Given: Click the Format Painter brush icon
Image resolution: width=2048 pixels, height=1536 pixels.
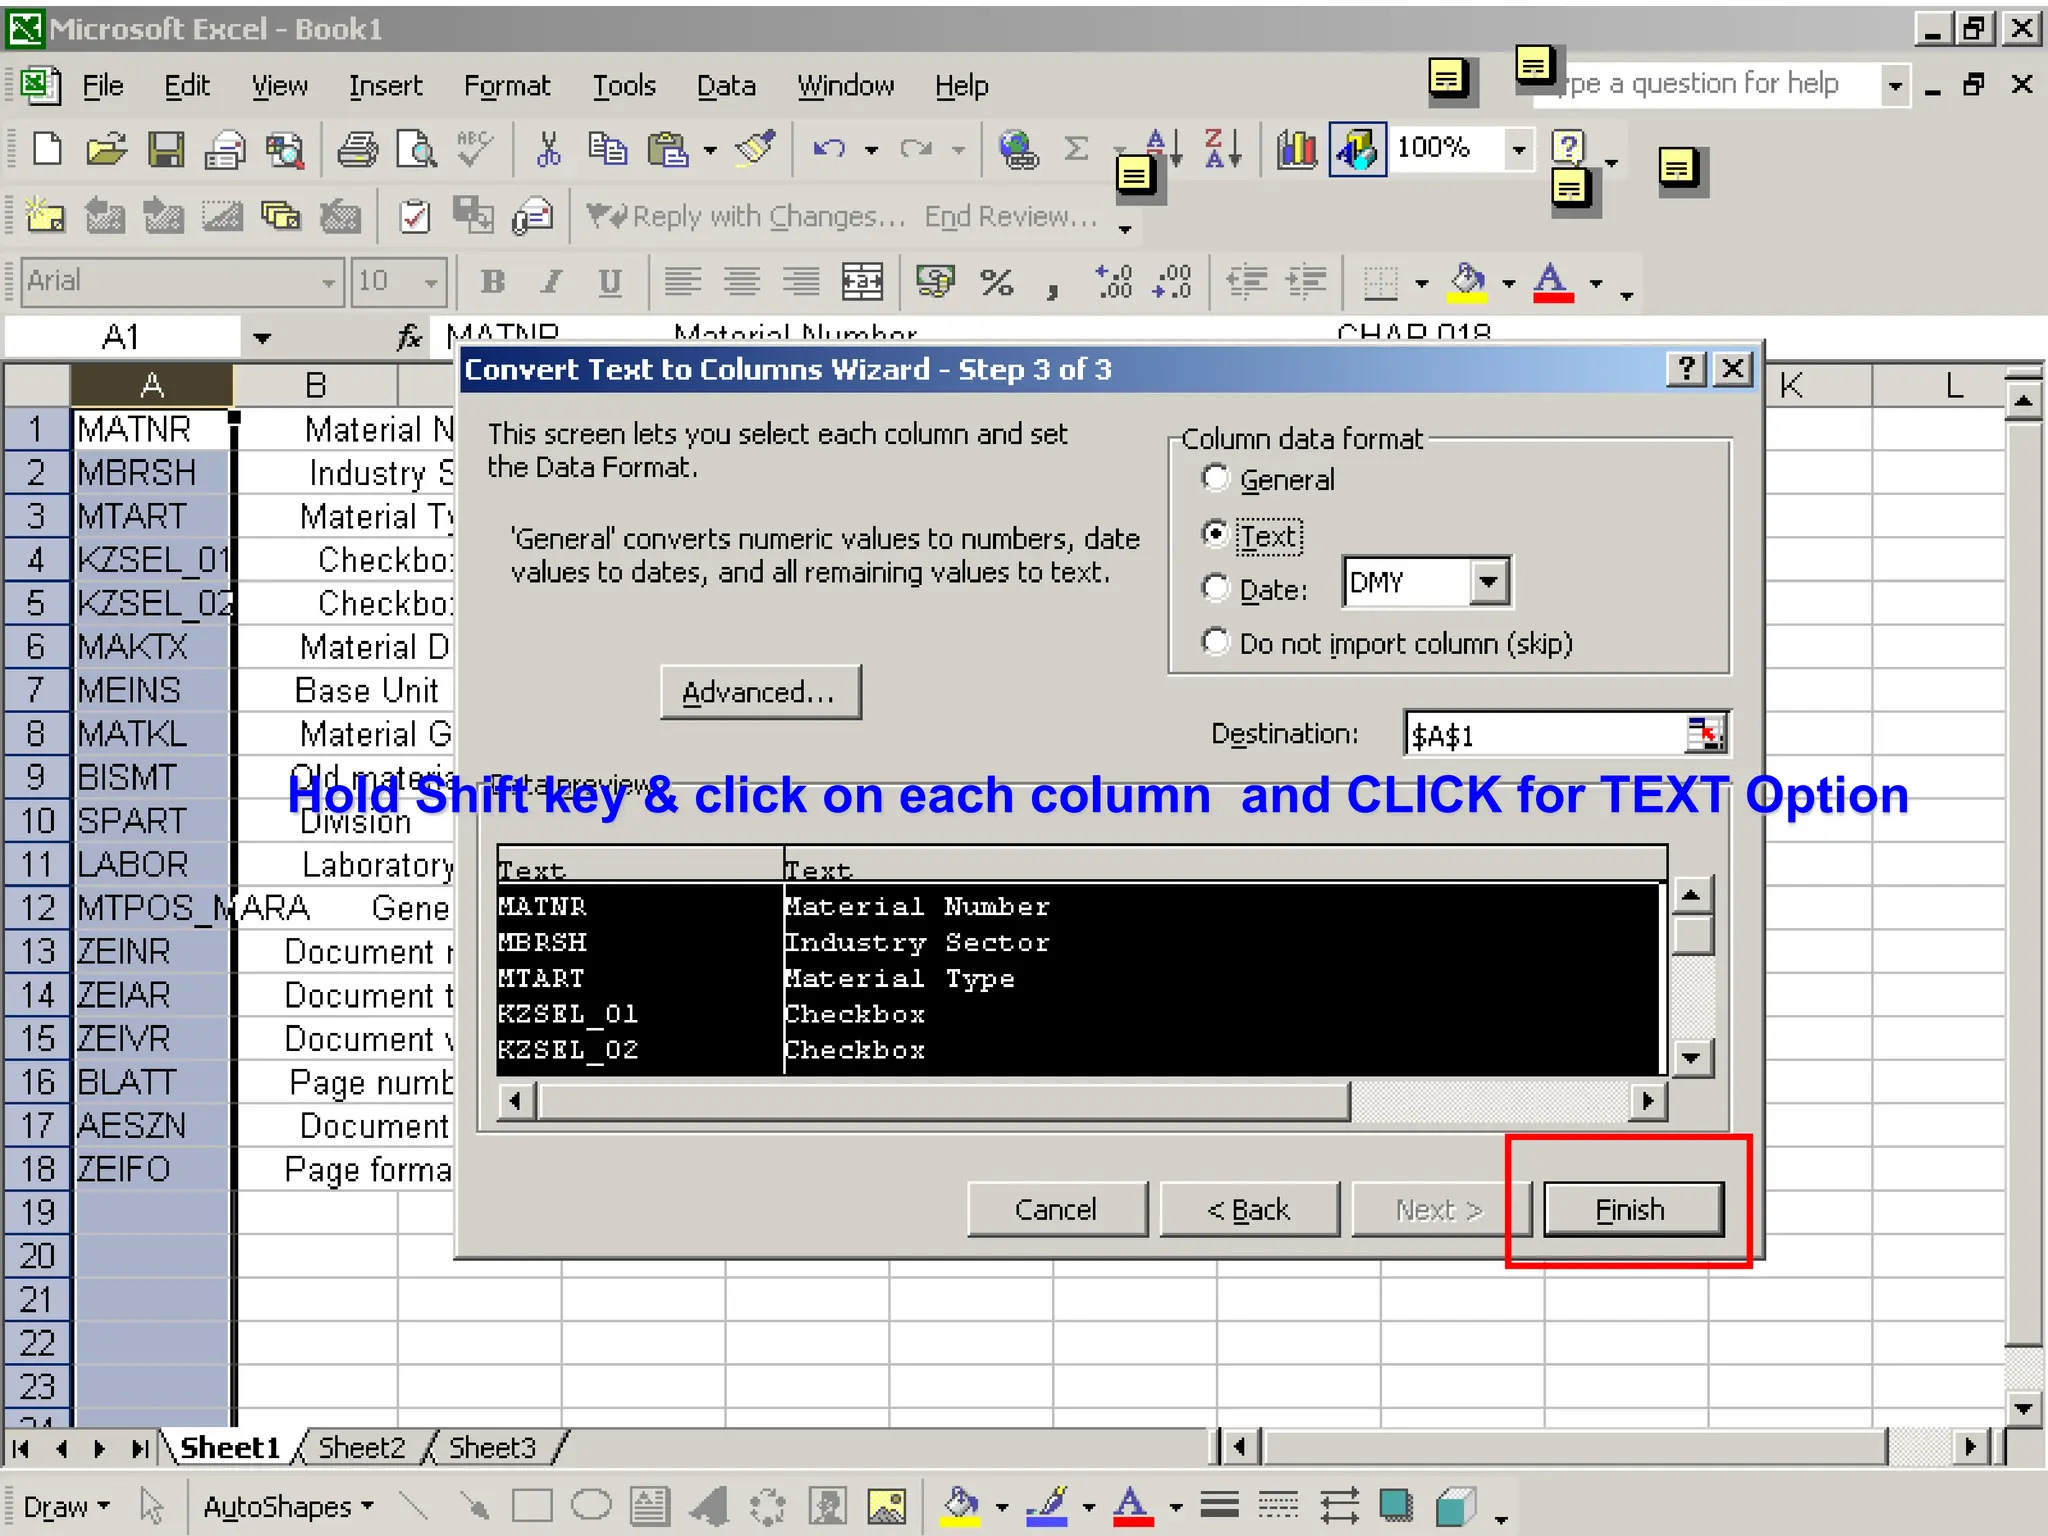Looking at the screenshot, I should pyautogui.click(x=755, y=150).
